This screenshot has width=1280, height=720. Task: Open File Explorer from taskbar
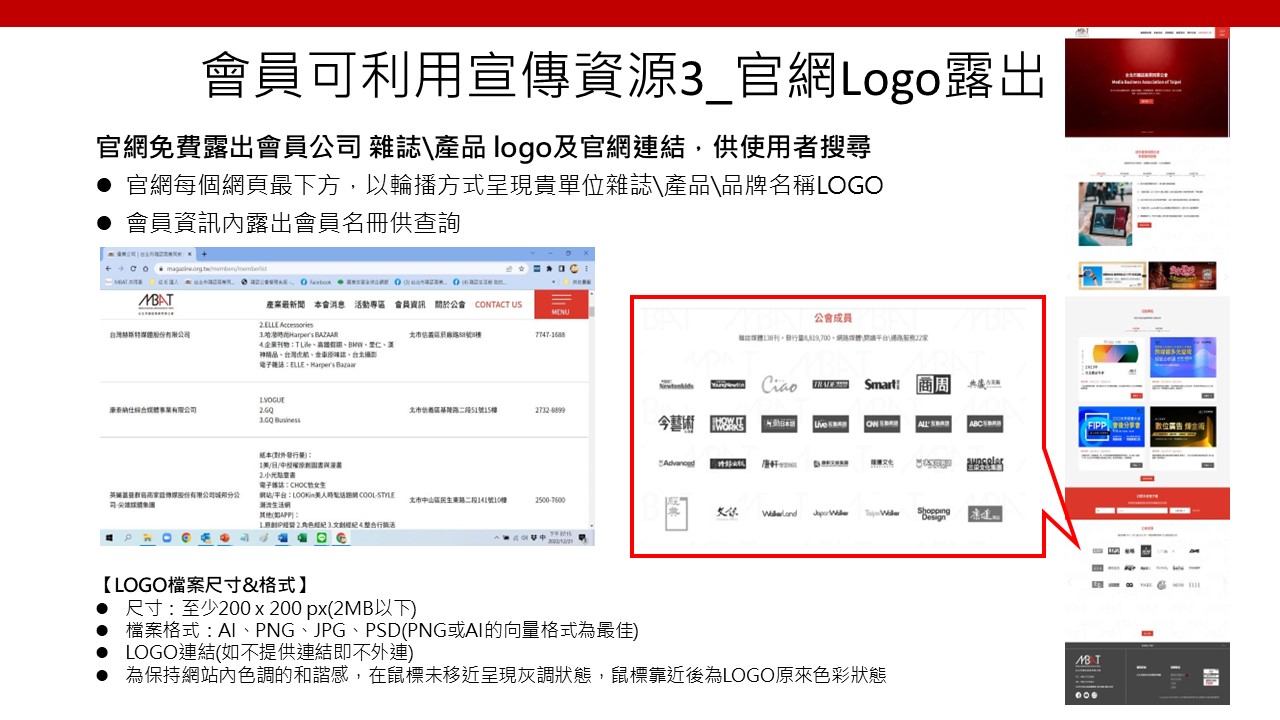(147, 538)
